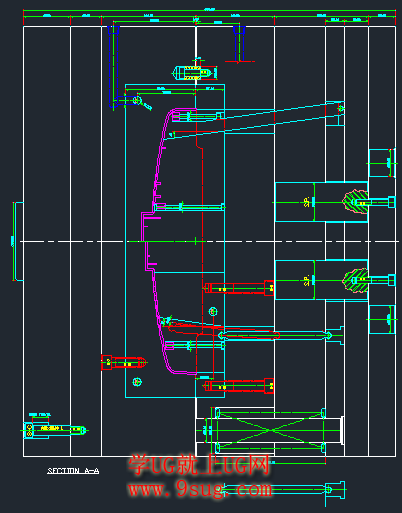Select the circular symbol at cavity block bottom left
402x513 pixels.
(x=137, y=382)
